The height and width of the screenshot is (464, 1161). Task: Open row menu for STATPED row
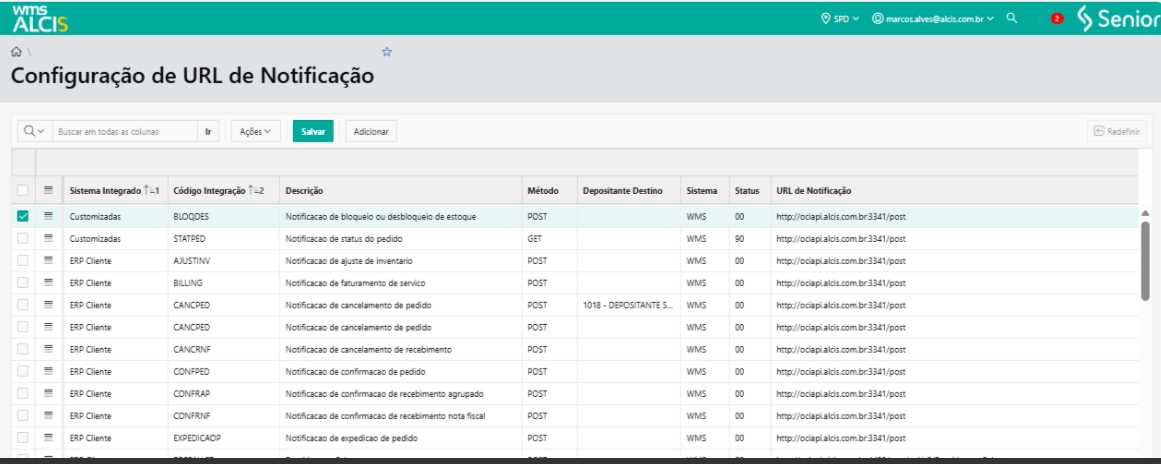tap(49, 238)
